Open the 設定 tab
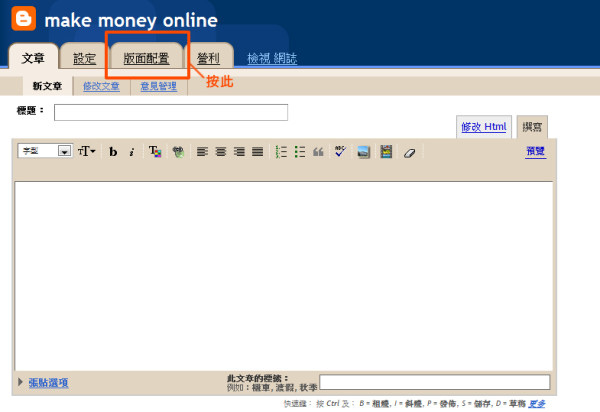600x412 pixels. pos(84,59)
